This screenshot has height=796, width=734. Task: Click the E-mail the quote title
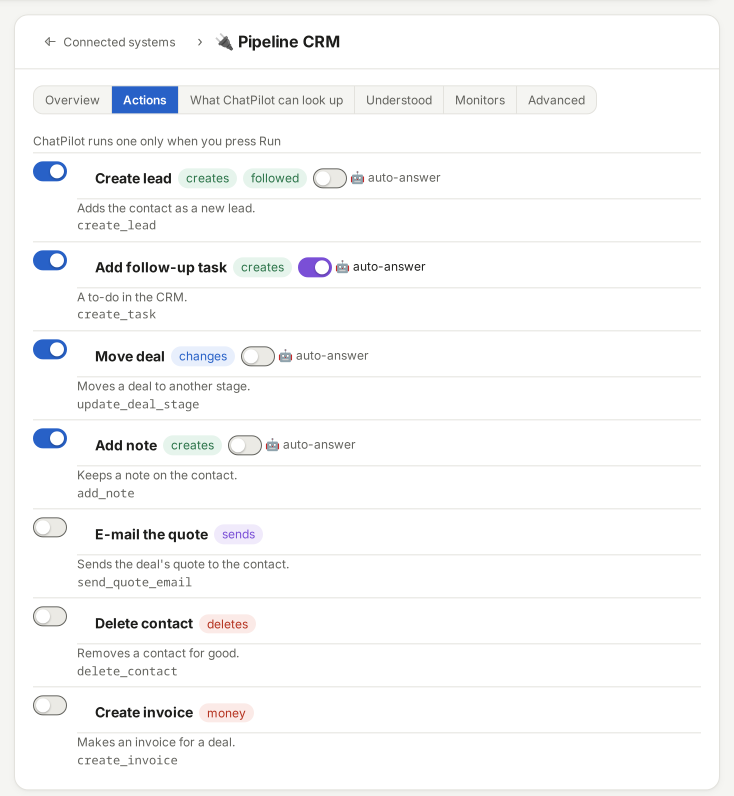point(152,534)
